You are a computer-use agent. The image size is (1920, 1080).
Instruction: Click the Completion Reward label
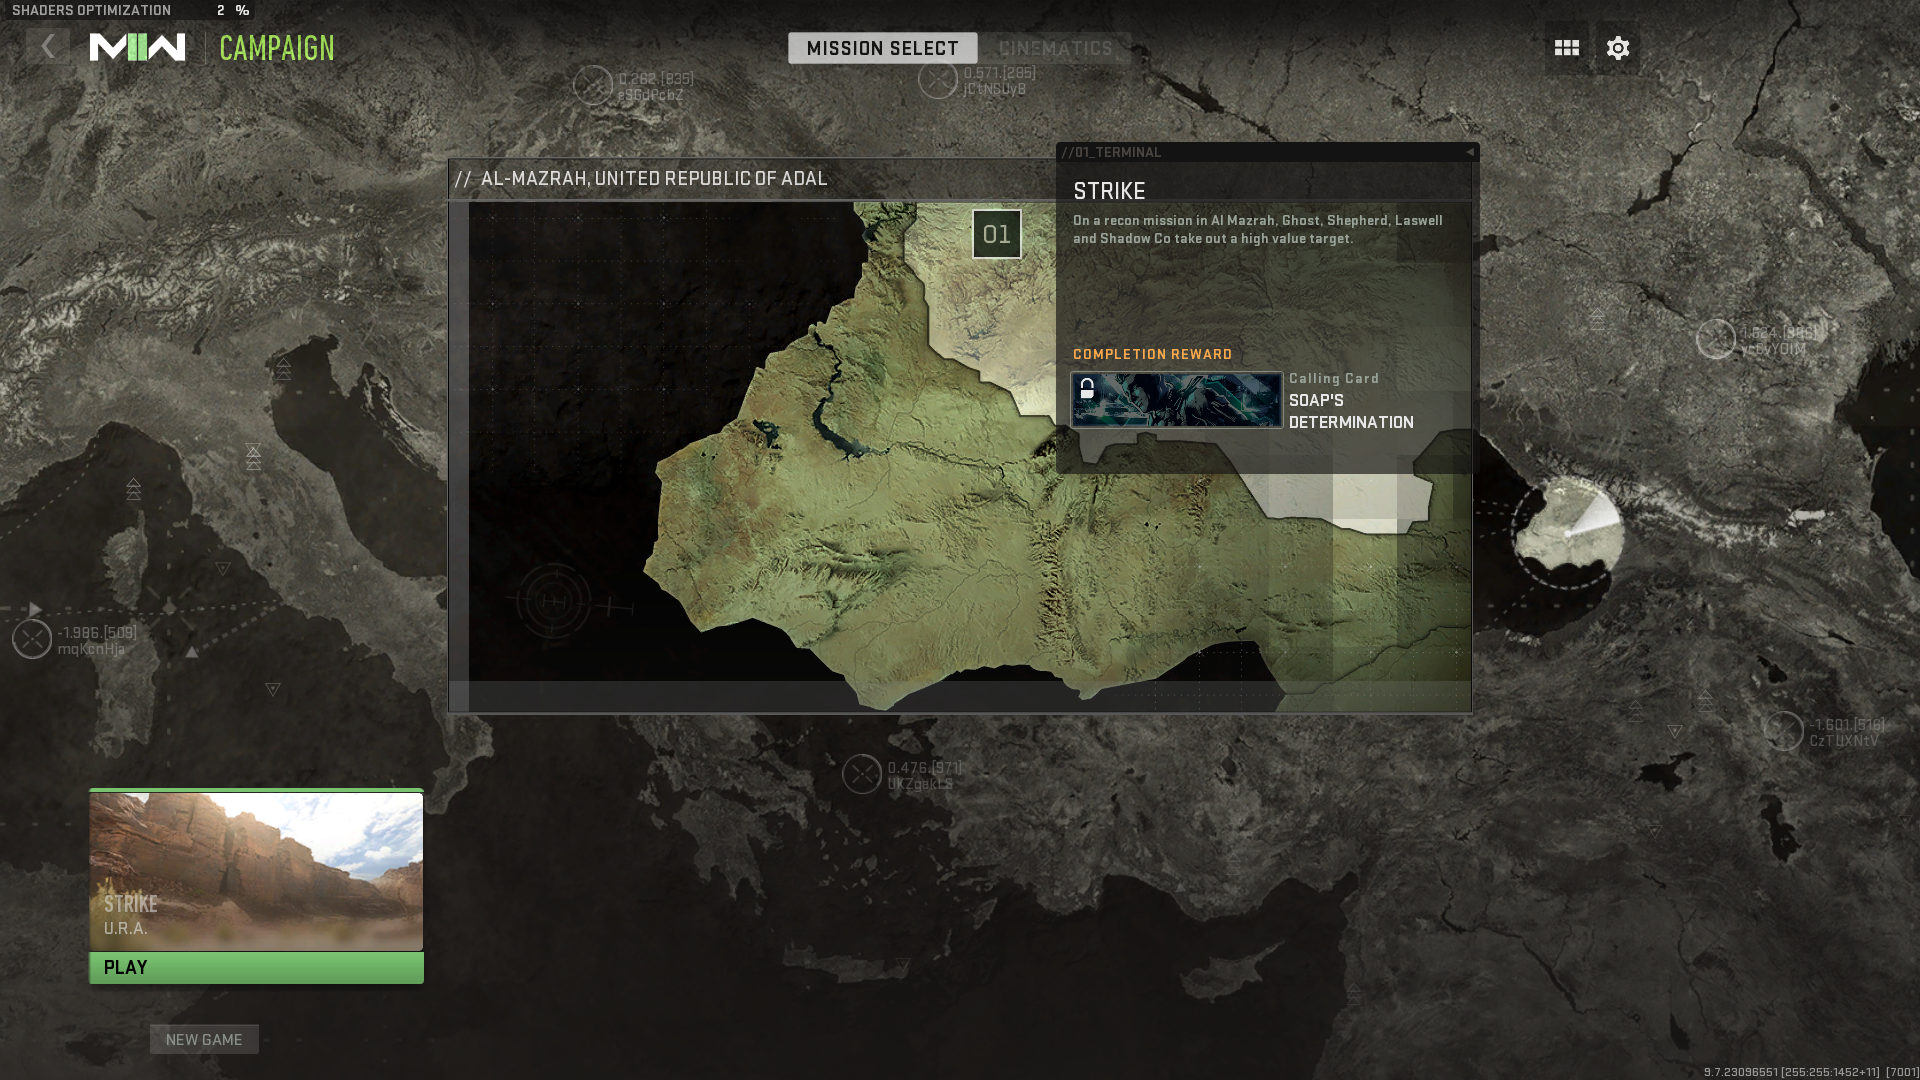1152,354
